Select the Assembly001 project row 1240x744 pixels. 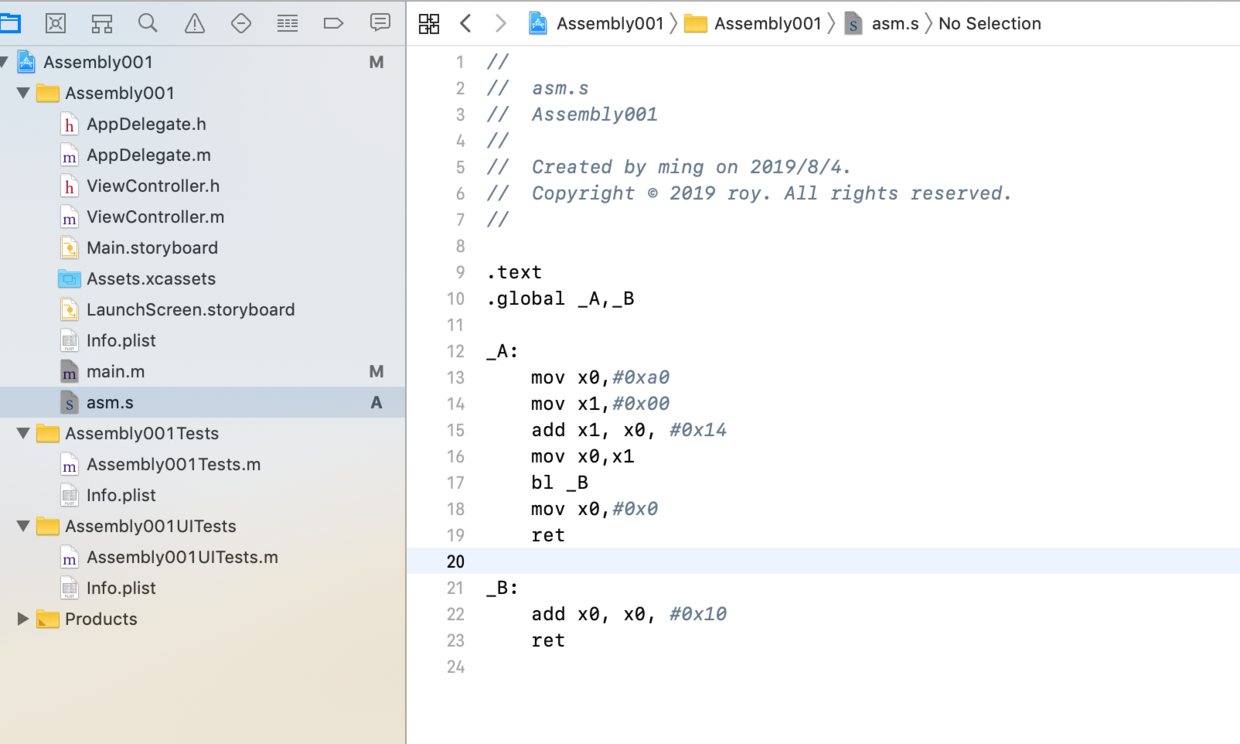pyautogui.click(x=202, y=62)
